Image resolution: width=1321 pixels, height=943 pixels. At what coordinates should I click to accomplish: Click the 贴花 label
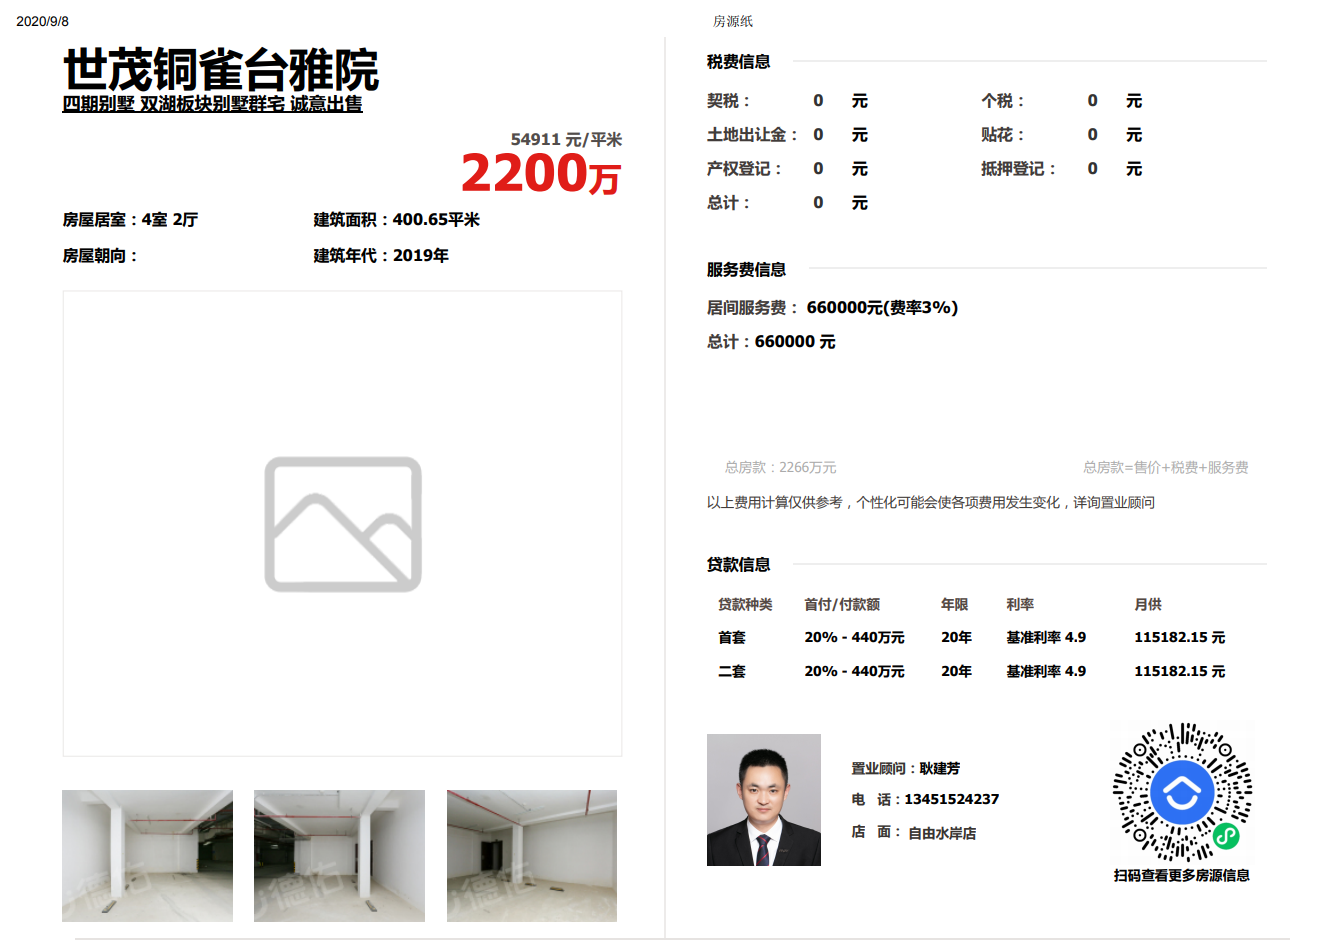tap(1002, 135)
